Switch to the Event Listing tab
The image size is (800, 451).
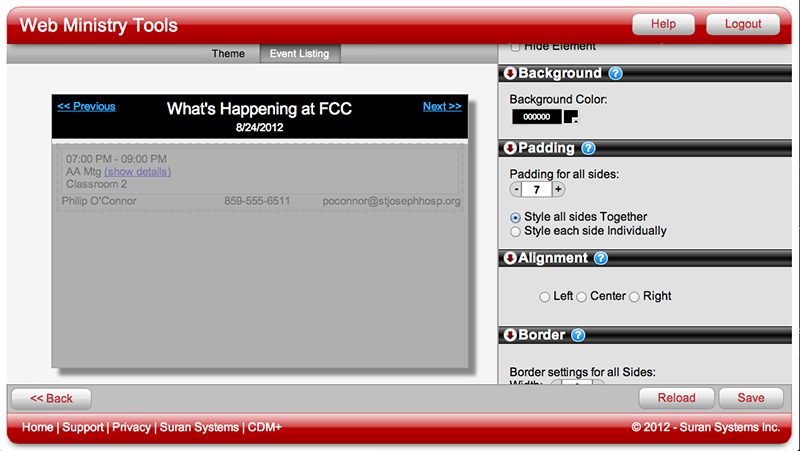coord(299,54)
